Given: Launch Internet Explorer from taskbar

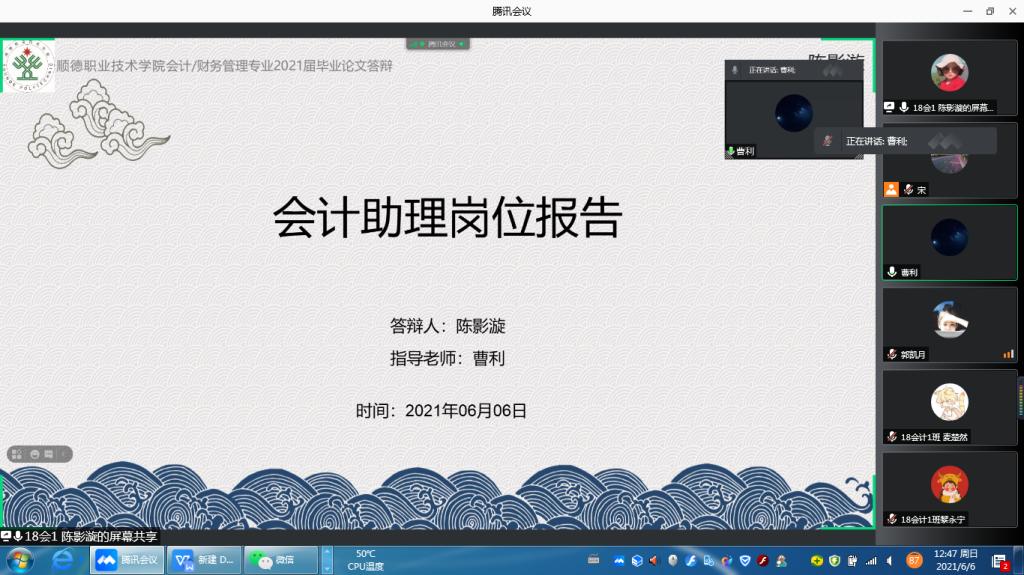Looking at the screenshot, I should pyautogui.click(x=63, y=560).
